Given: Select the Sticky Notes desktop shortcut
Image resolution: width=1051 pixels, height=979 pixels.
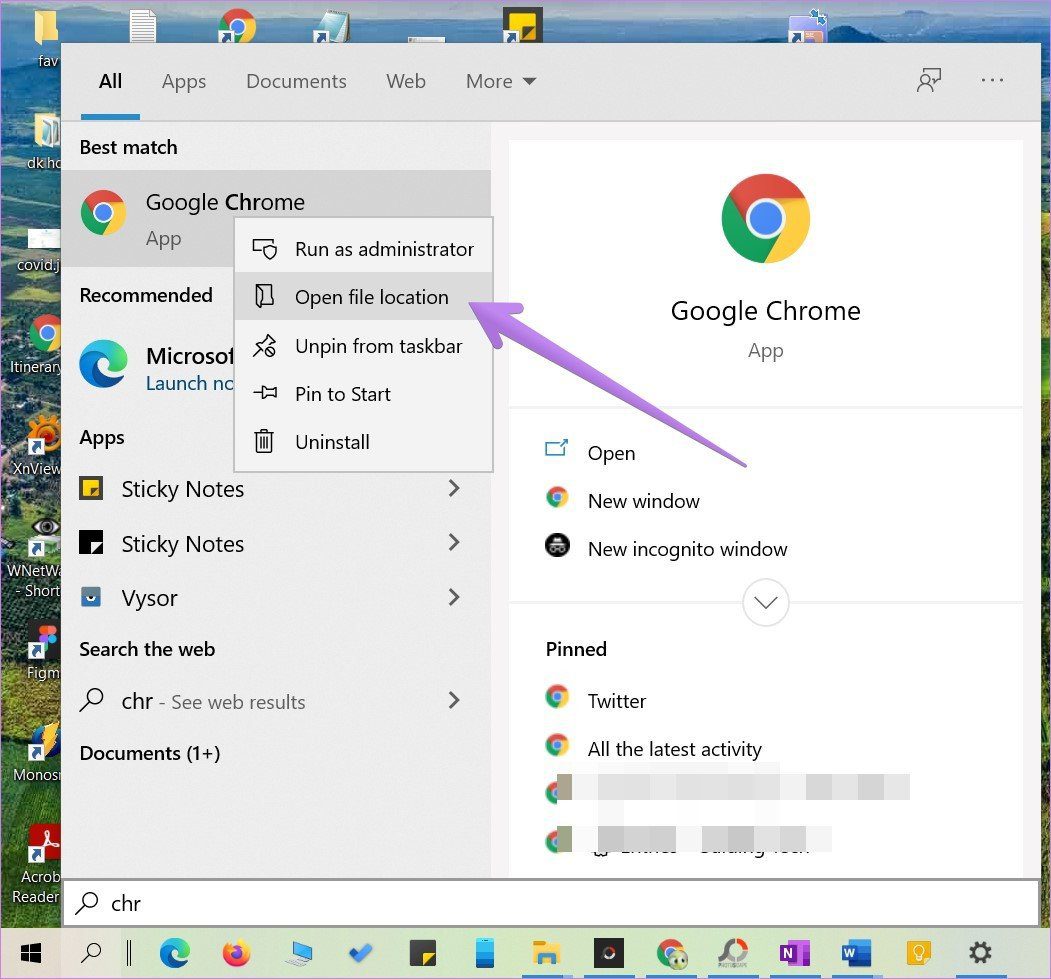Looking at the screenshot, I should [x=522, y=25].
